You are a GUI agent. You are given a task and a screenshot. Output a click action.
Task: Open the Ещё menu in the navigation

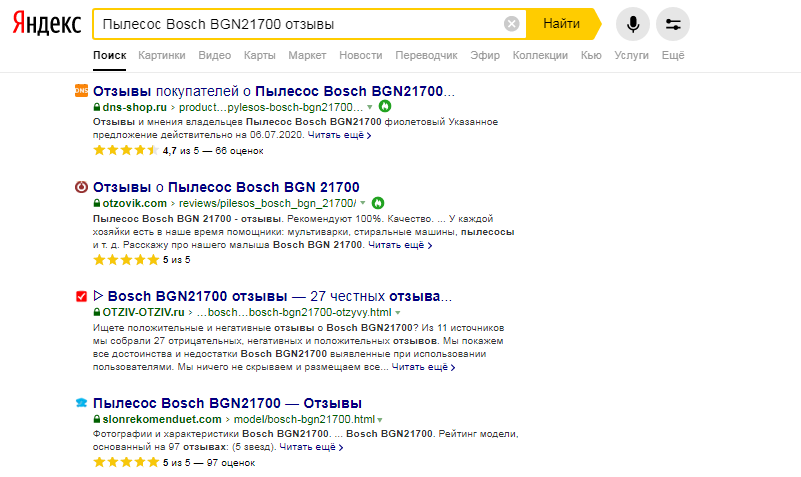tap(672, 55)
